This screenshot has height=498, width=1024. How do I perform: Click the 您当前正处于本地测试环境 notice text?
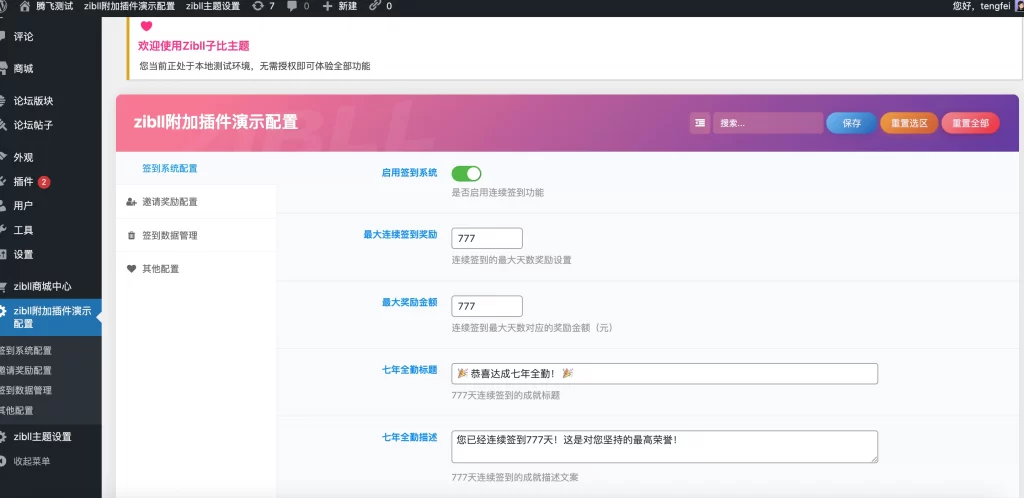tap(255, 66)
